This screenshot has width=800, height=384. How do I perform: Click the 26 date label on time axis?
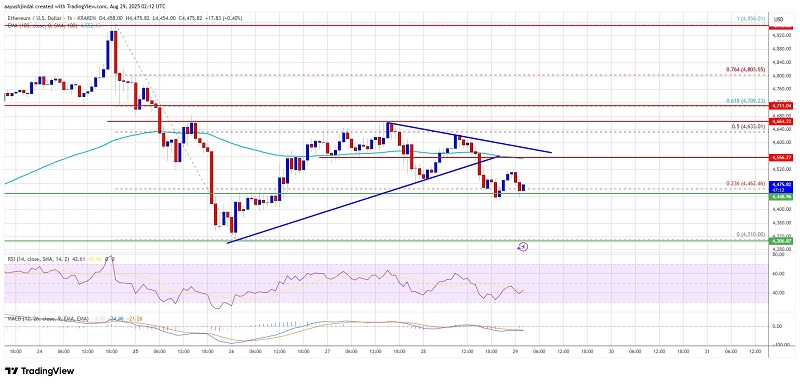[231, 351]
